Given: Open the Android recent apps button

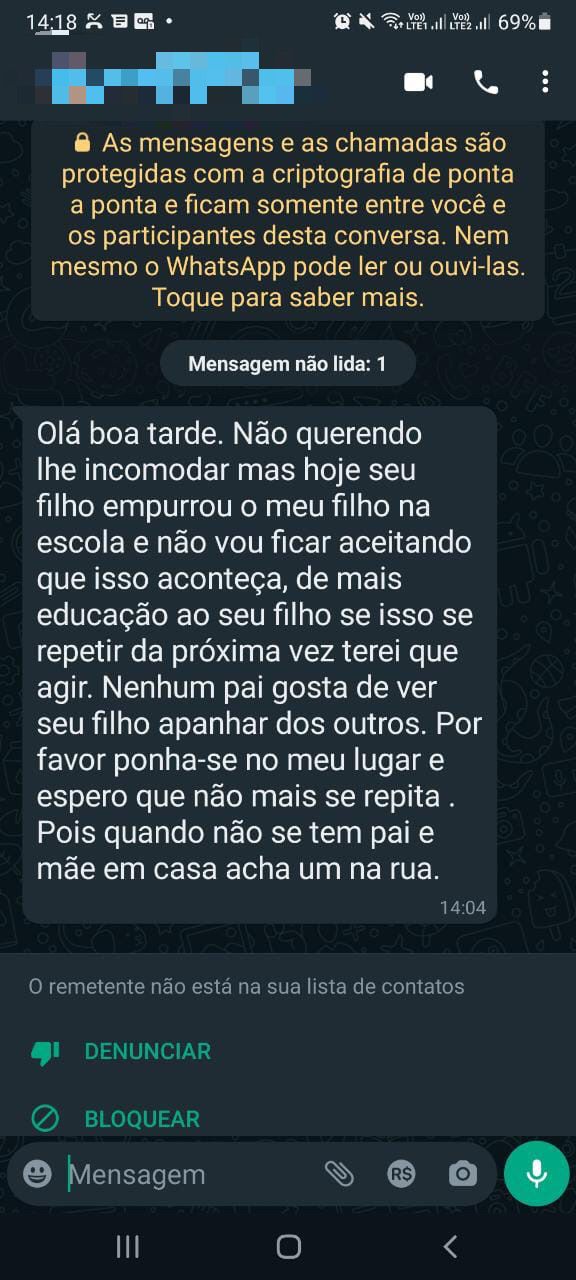Looking at the screenshot, I should tap(127, 1246).
